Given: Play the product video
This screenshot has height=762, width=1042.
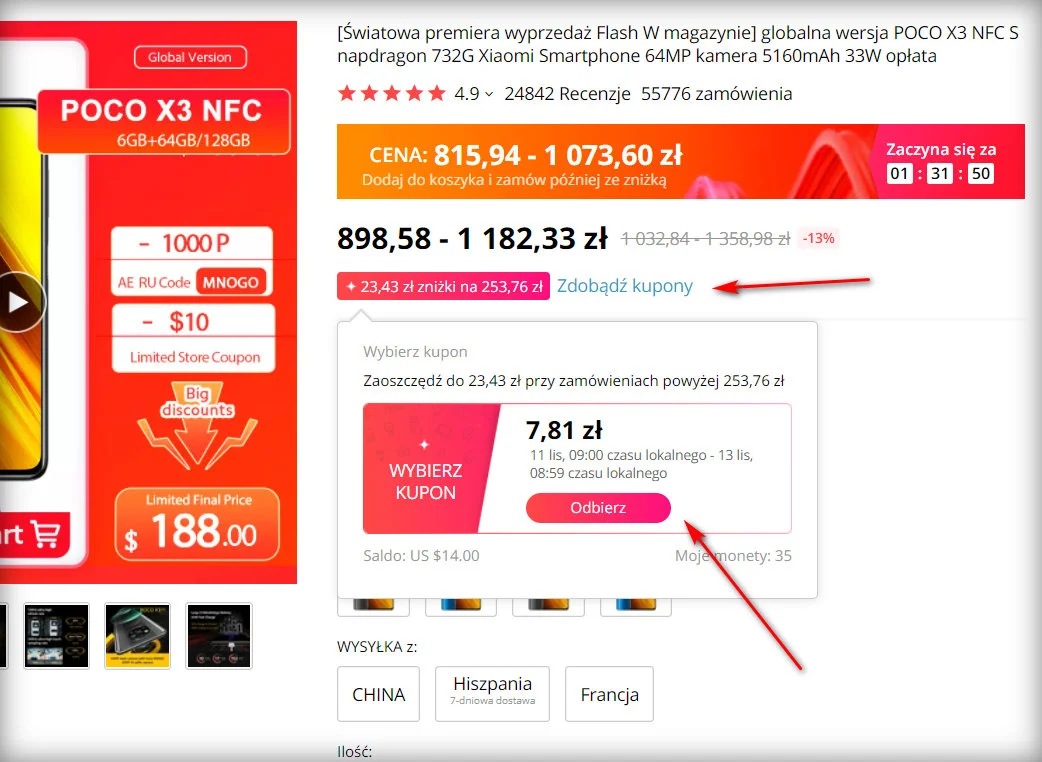Looking at the screenshot, I should point(19,302).
